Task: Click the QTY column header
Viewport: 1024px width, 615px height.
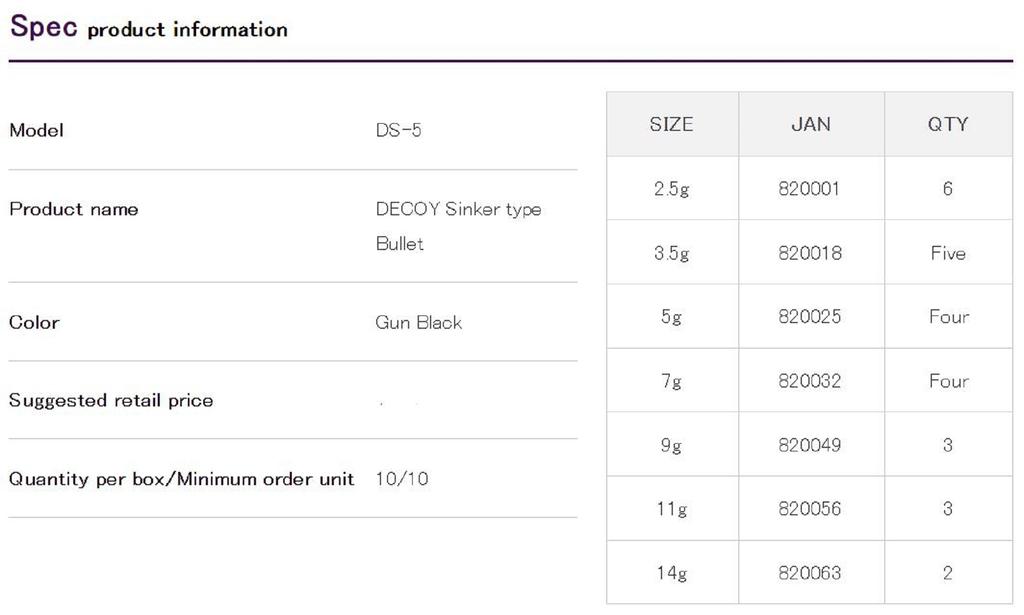Action: [947, 124]
